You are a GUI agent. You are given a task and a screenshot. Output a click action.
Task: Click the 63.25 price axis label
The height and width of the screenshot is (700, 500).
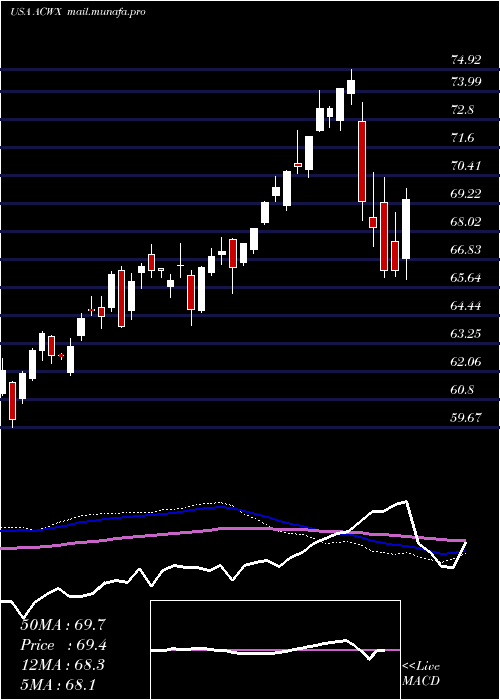466,334
